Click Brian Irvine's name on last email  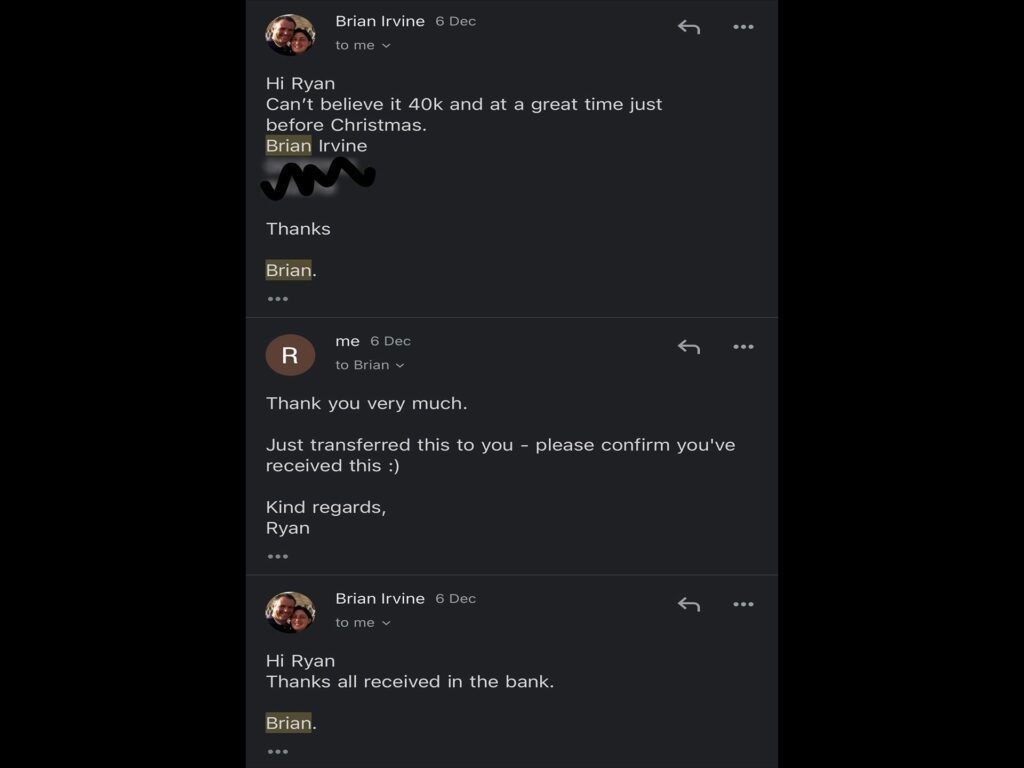click(380, 598)
